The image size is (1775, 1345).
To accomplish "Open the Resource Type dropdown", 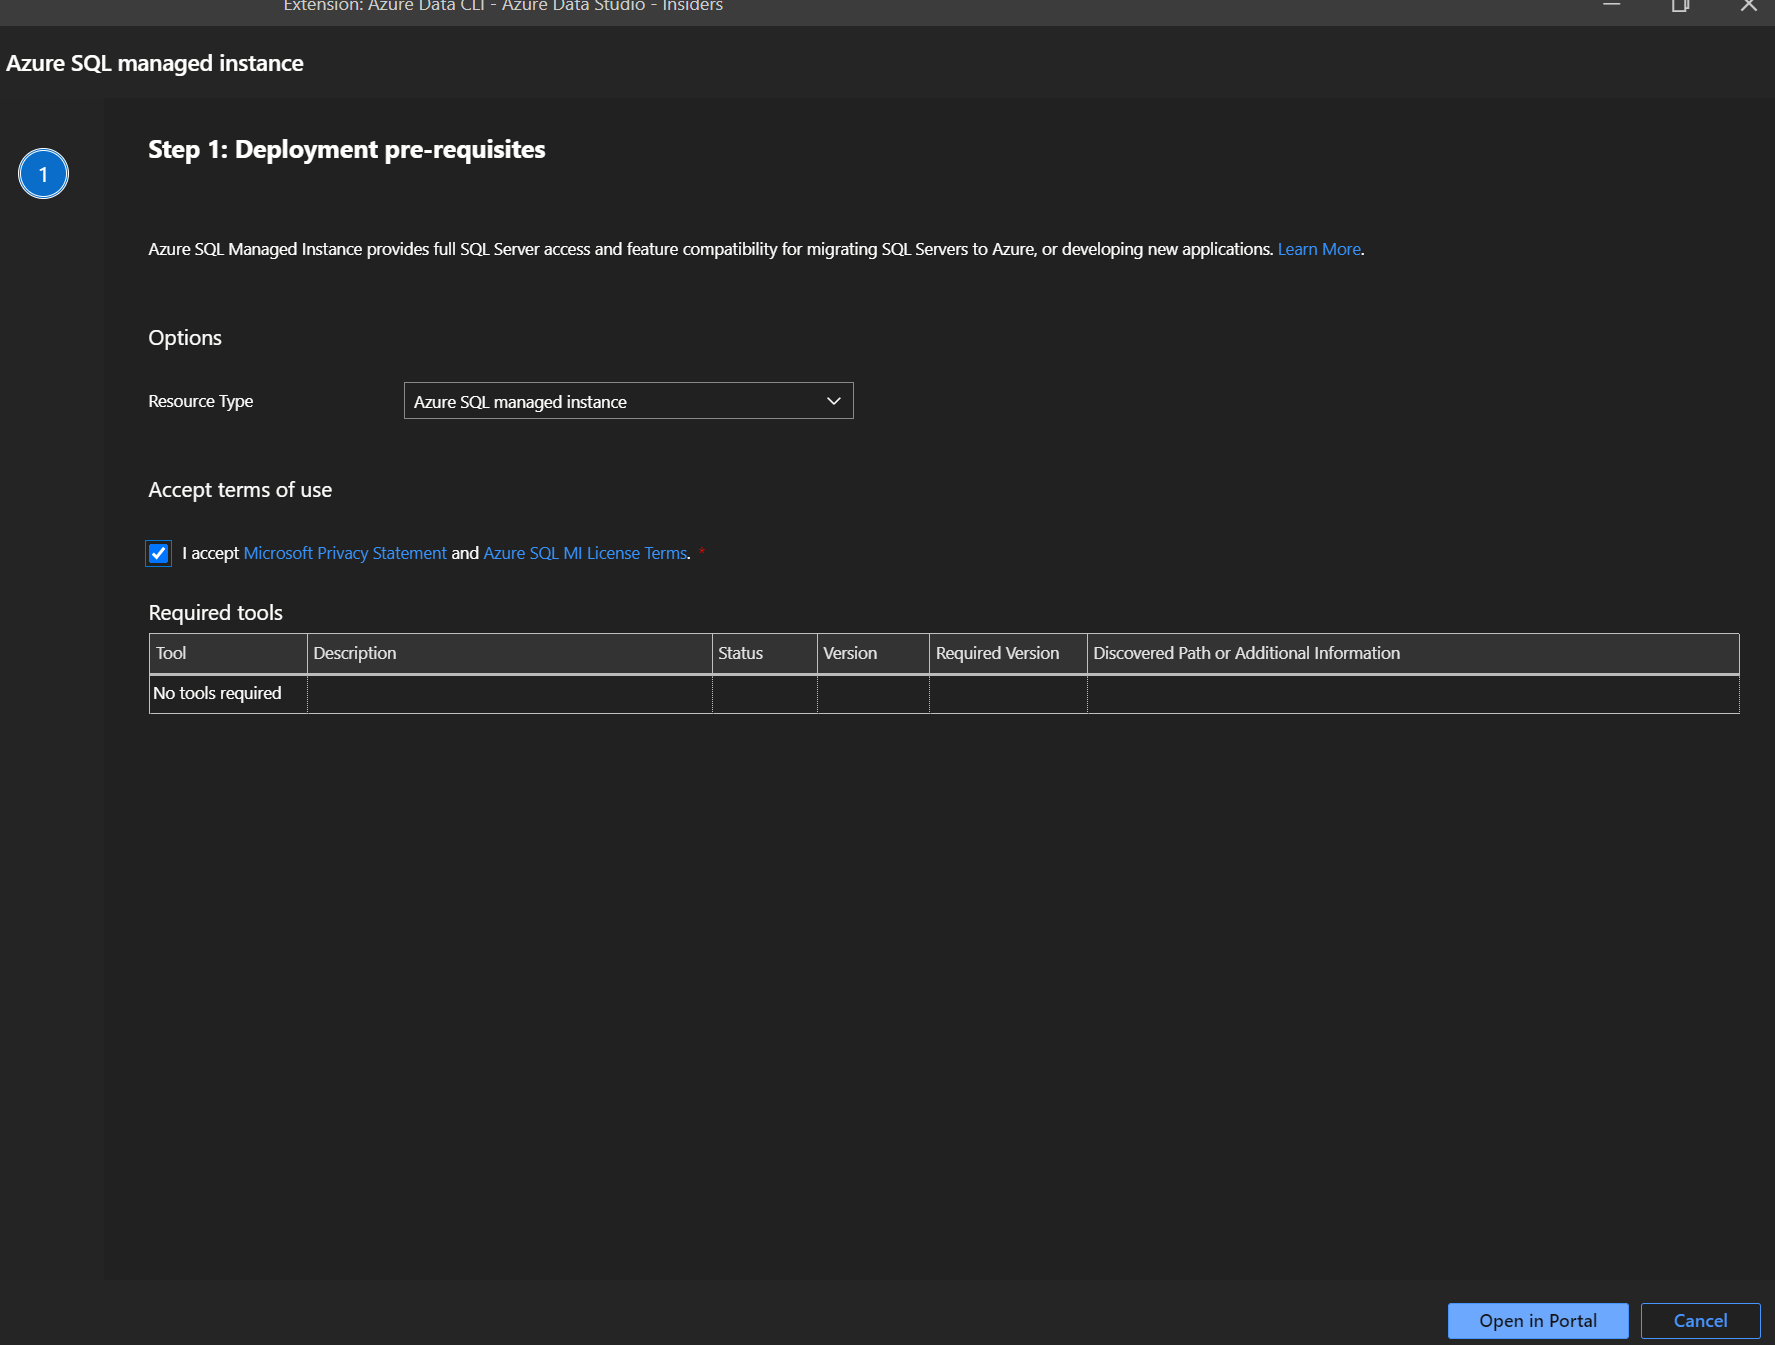I will click(x=627, y=401).
